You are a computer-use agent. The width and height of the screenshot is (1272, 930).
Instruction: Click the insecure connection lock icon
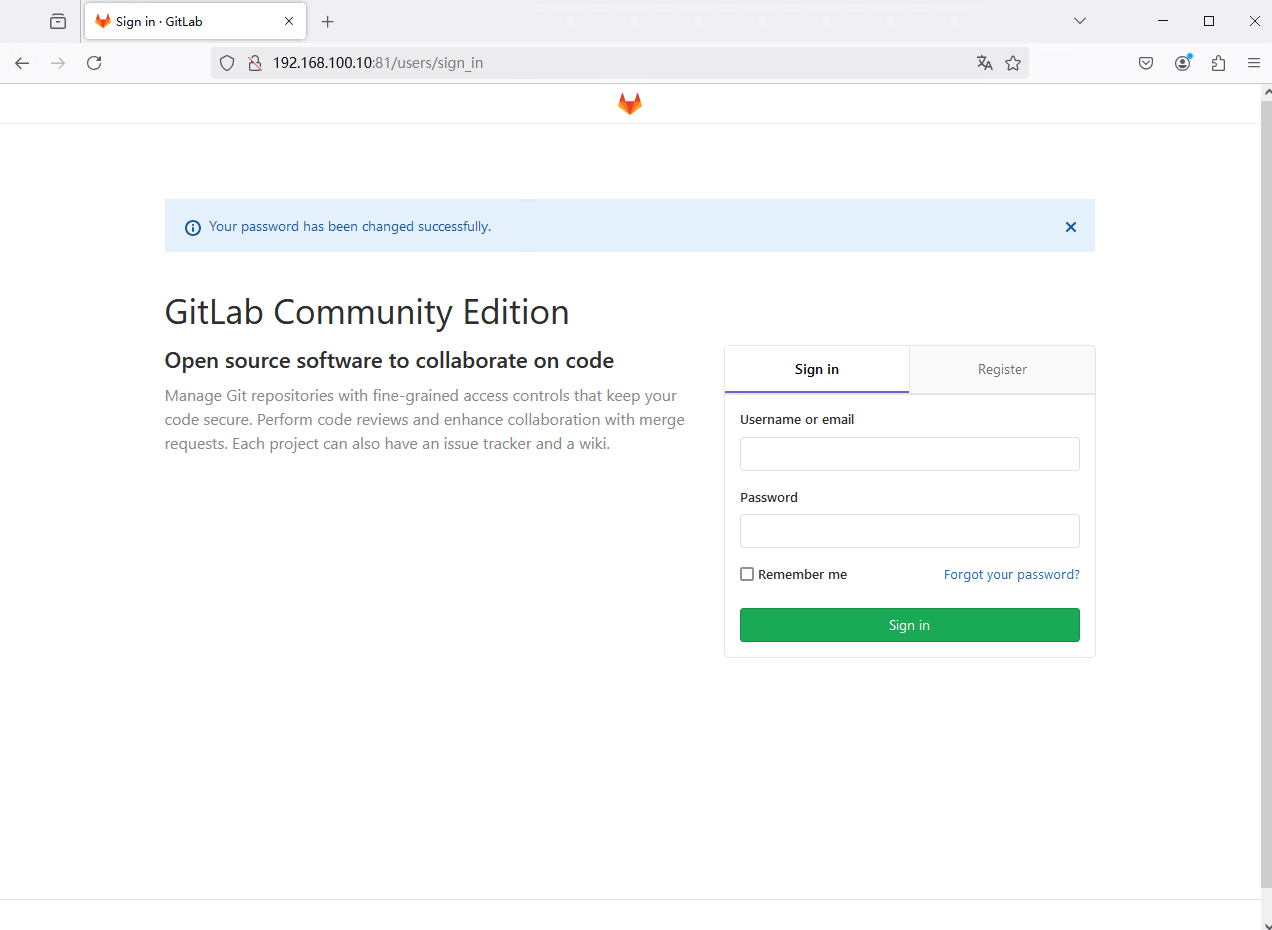click(x=254, y=63)
